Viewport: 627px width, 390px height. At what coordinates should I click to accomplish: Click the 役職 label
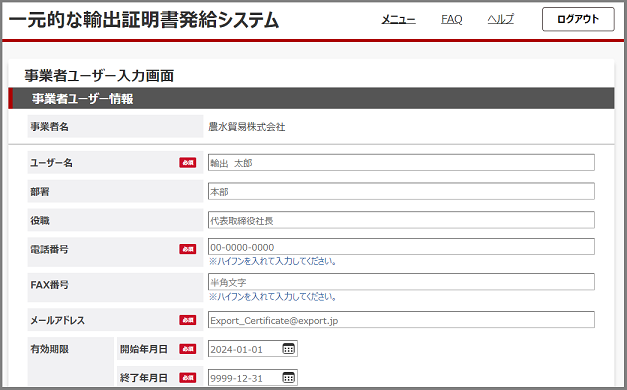tap(40, 220)
